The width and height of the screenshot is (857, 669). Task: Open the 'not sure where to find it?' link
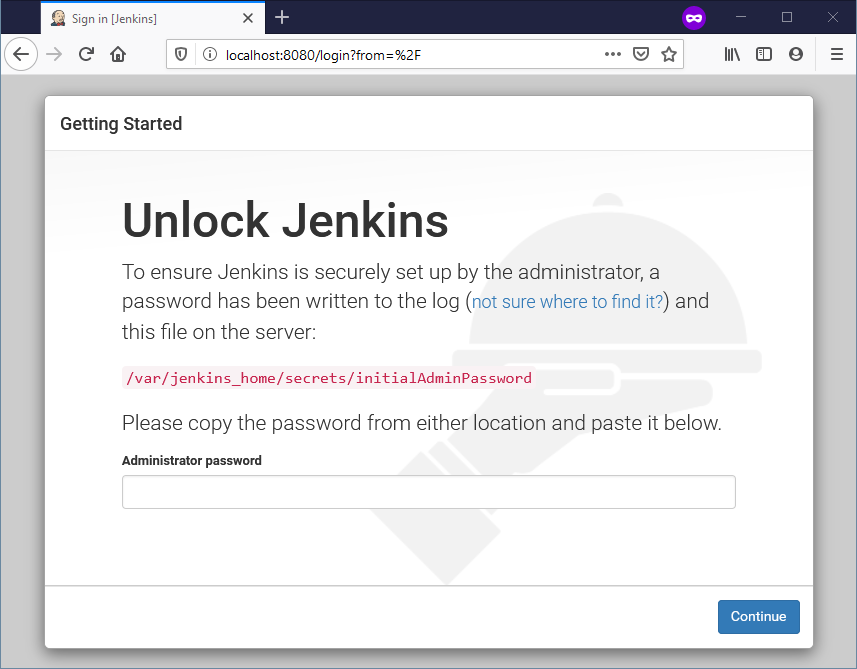tap(566, 301)
